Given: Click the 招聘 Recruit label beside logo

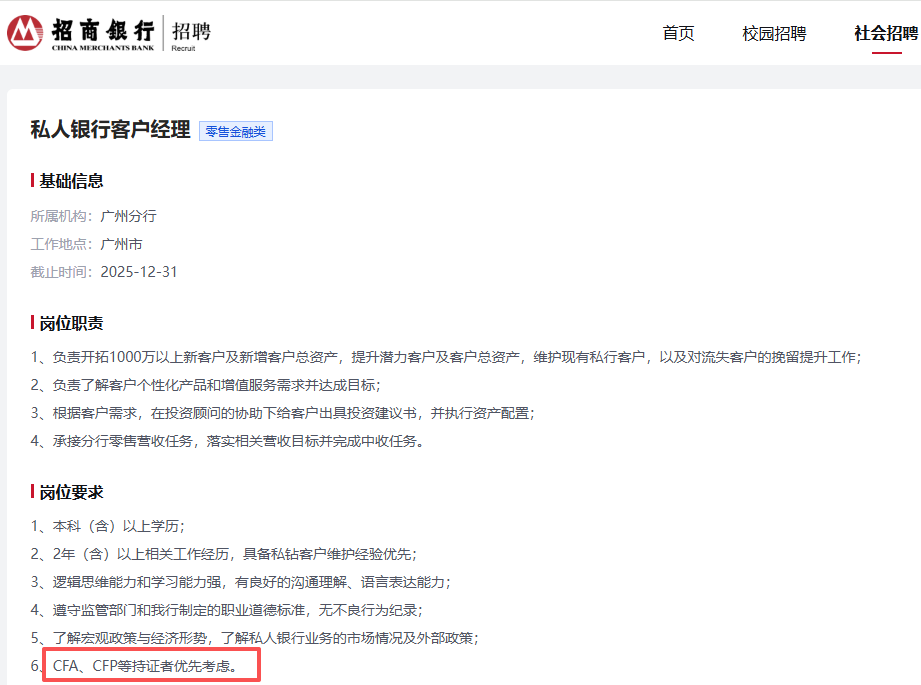Looking at the screenshot, I should (x=191, y=33).
